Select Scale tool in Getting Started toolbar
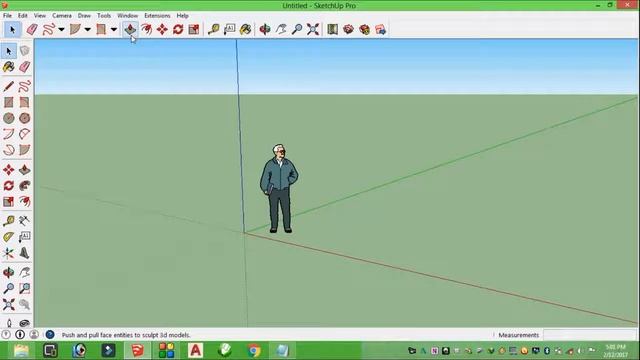Screen dimensions: 640x360 pos(194,29)
